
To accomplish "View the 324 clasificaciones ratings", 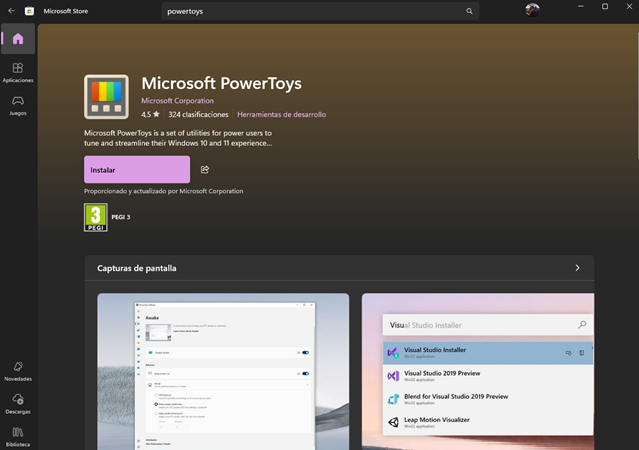I will pos(198,115).
